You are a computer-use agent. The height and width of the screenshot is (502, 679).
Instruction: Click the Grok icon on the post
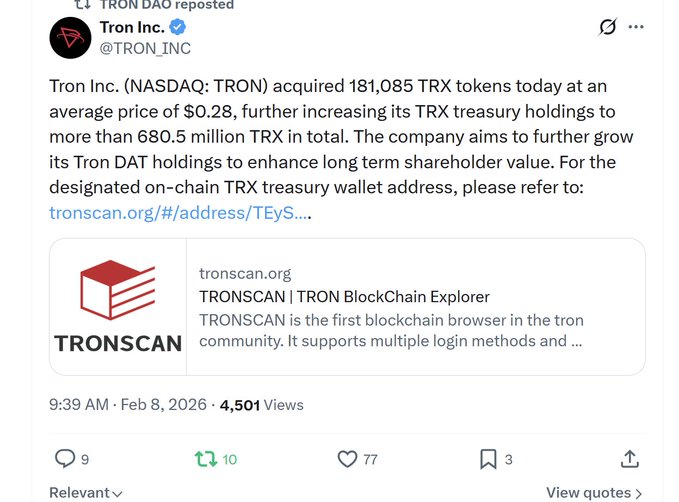pyautogui.click(x=607, y=27)
